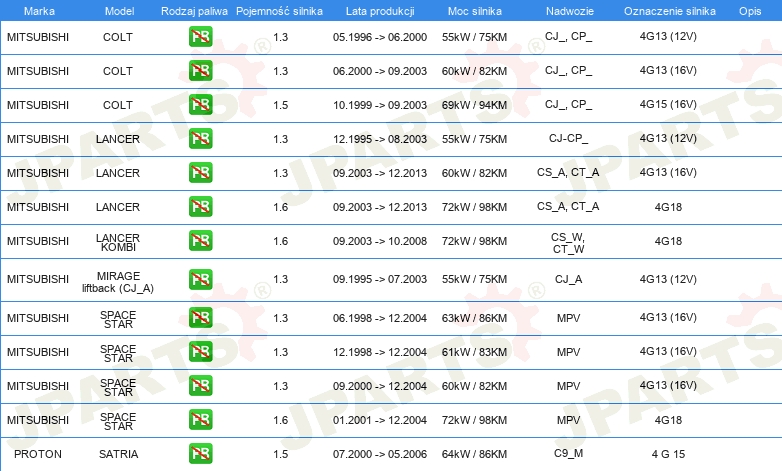This screenshot has width=782, height=471.
Task: Select fuel icon in SPACE STAR 61kW row
Action: 200,352
